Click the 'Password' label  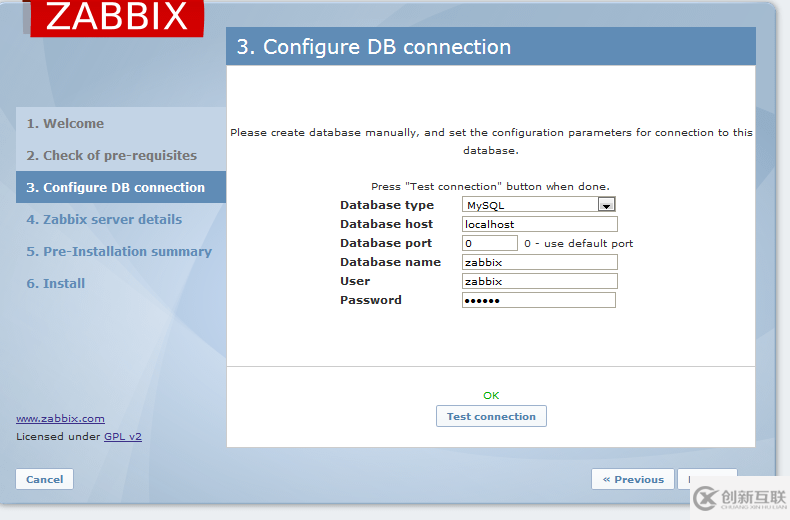(x=371, y=300)
